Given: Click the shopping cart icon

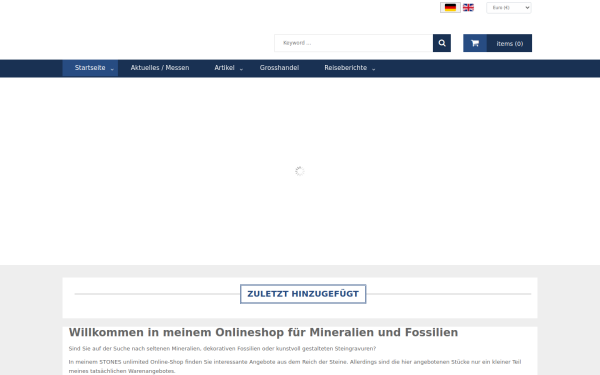Looking at the screenshot, I should coord(475,43).
